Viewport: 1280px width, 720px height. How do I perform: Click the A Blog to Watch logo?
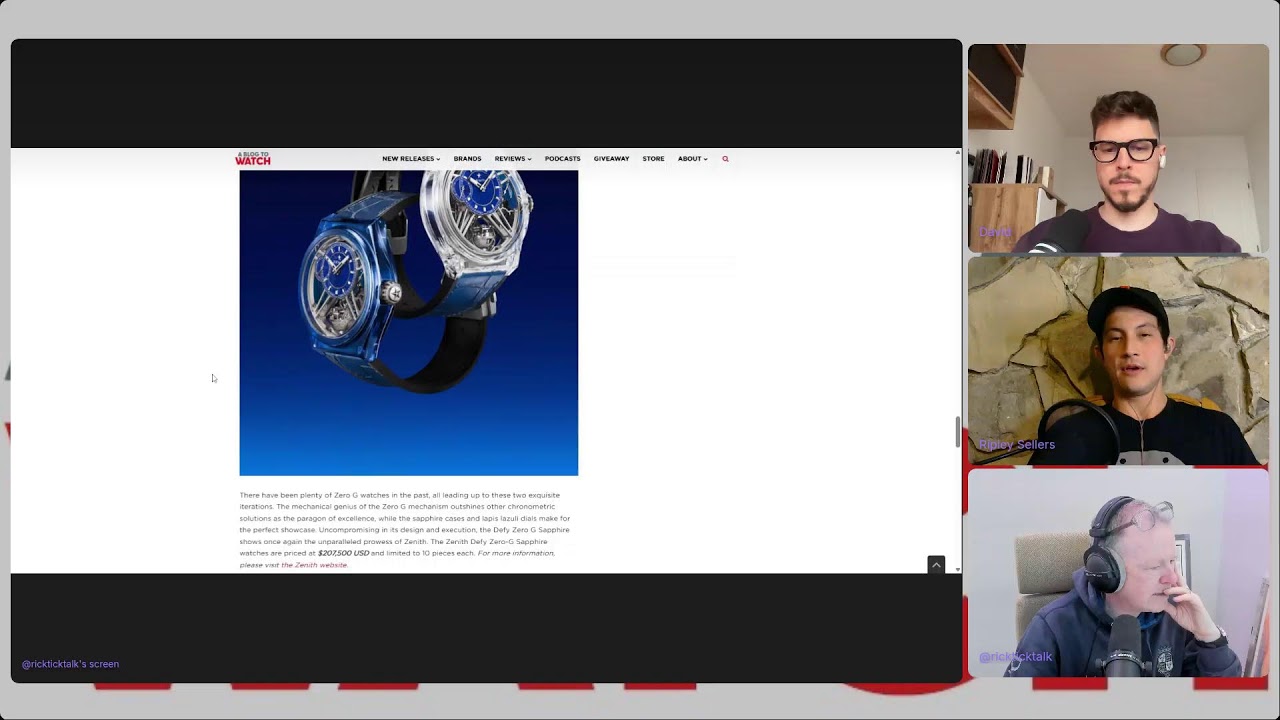253,159
